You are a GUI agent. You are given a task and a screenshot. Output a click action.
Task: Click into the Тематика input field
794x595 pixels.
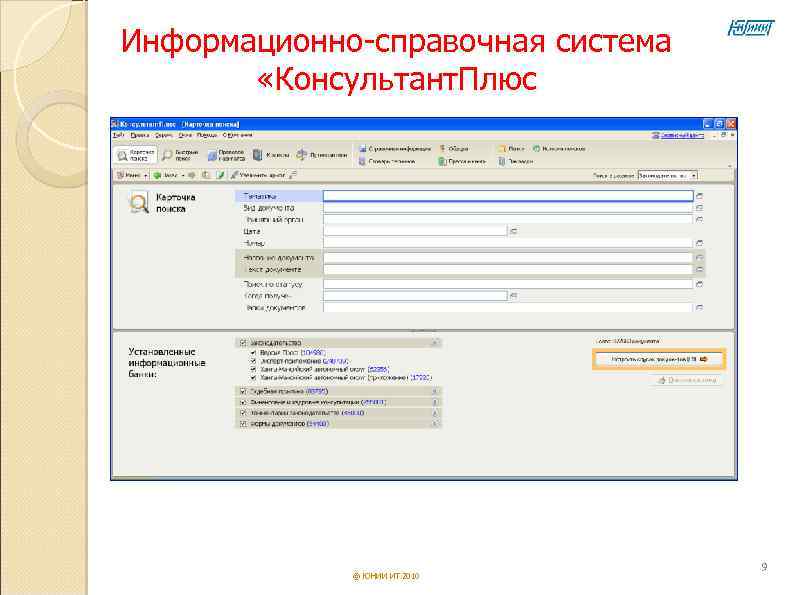click(x=508, y=196)
